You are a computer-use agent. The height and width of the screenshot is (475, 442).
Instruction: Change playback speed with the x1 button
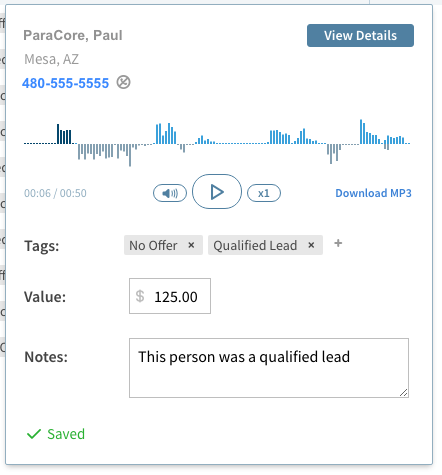click(x=264, y=193)
